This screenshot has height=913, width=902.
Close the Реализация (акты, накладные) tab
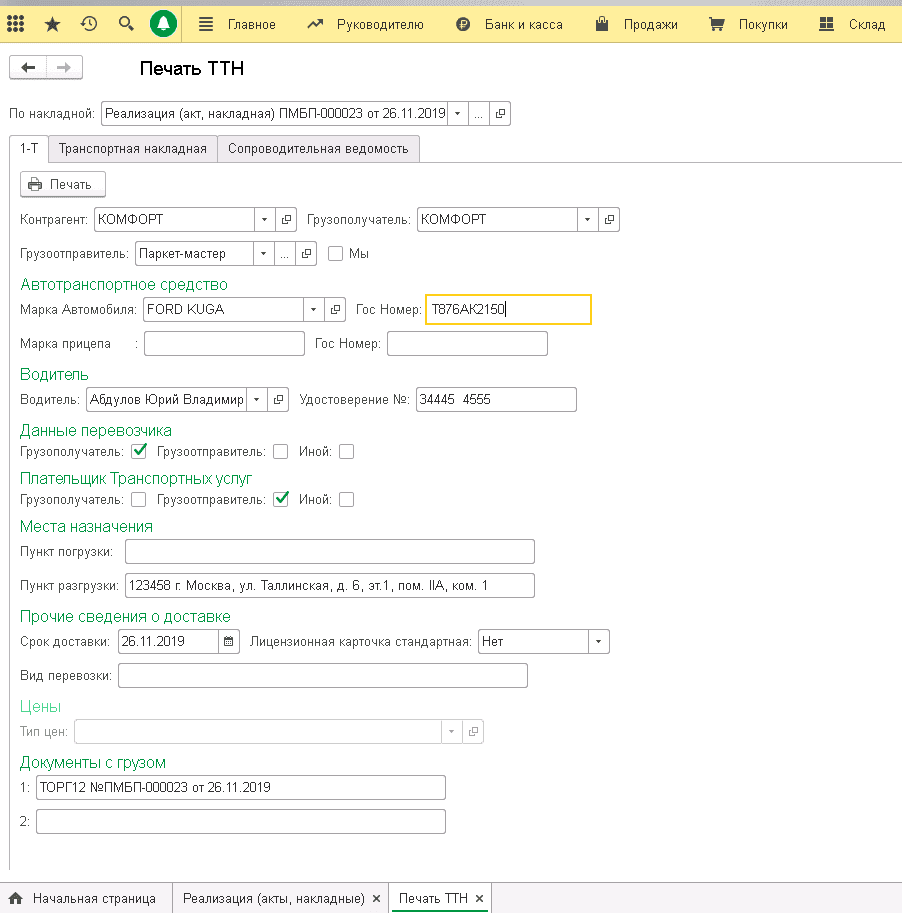[377, 898]
